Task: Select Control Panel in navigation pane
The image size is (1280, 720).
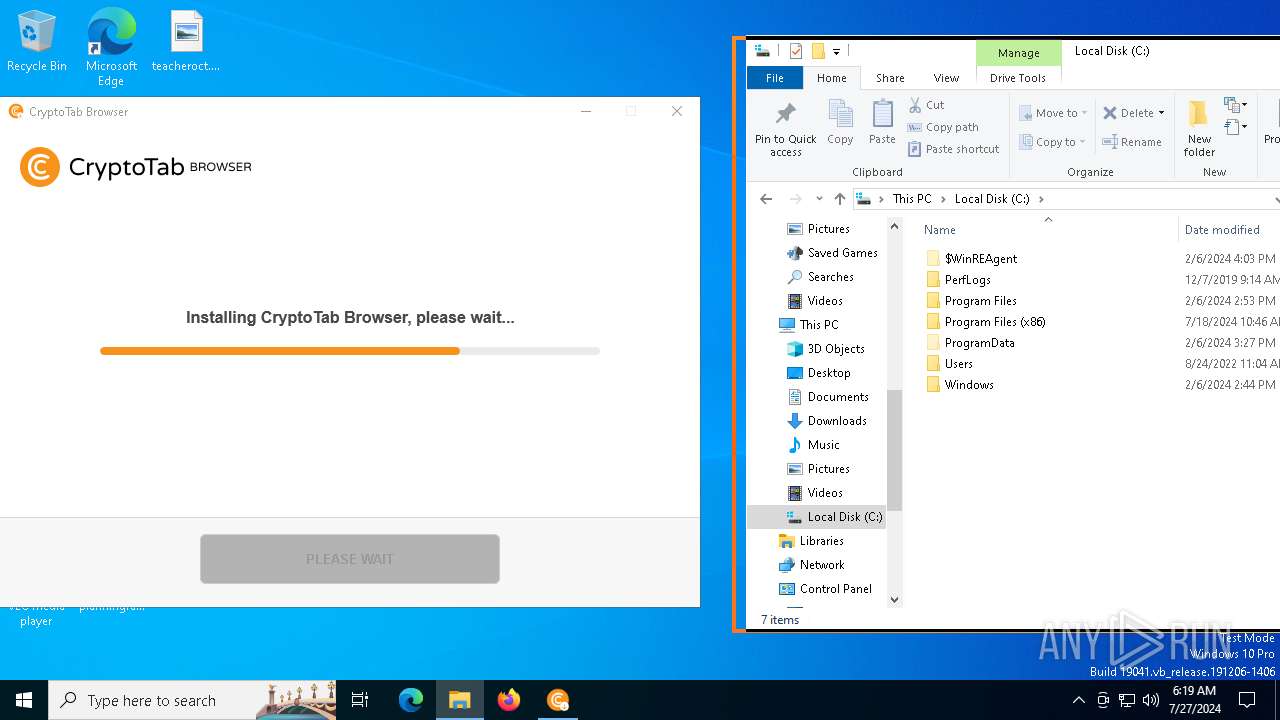Action: tap(835, 589)
